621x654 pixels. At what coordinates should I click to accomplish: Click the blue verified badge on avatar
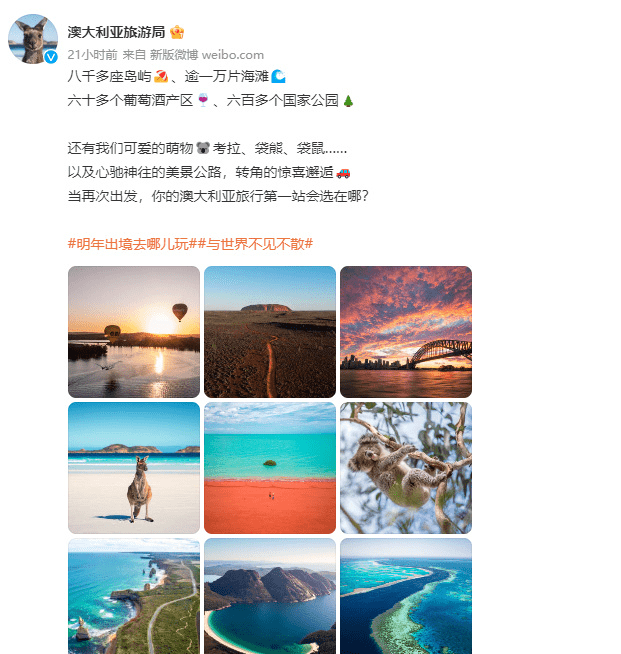pos(51,57)
